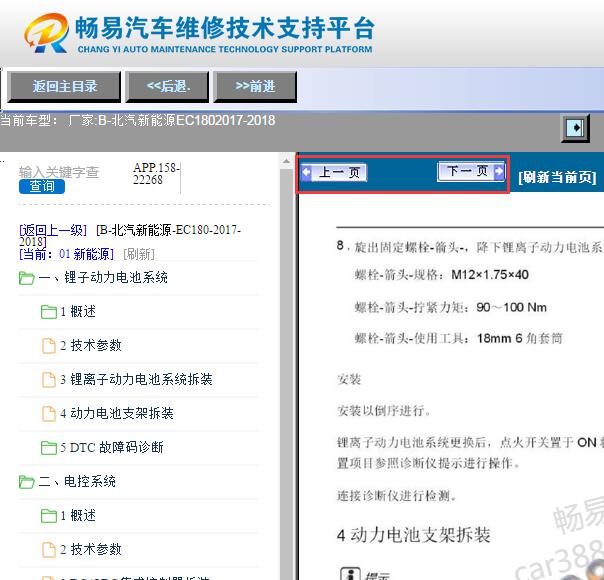604x580 pixels.
Task: Click folder icon of the first 1 概述
Action: [49, 312]
